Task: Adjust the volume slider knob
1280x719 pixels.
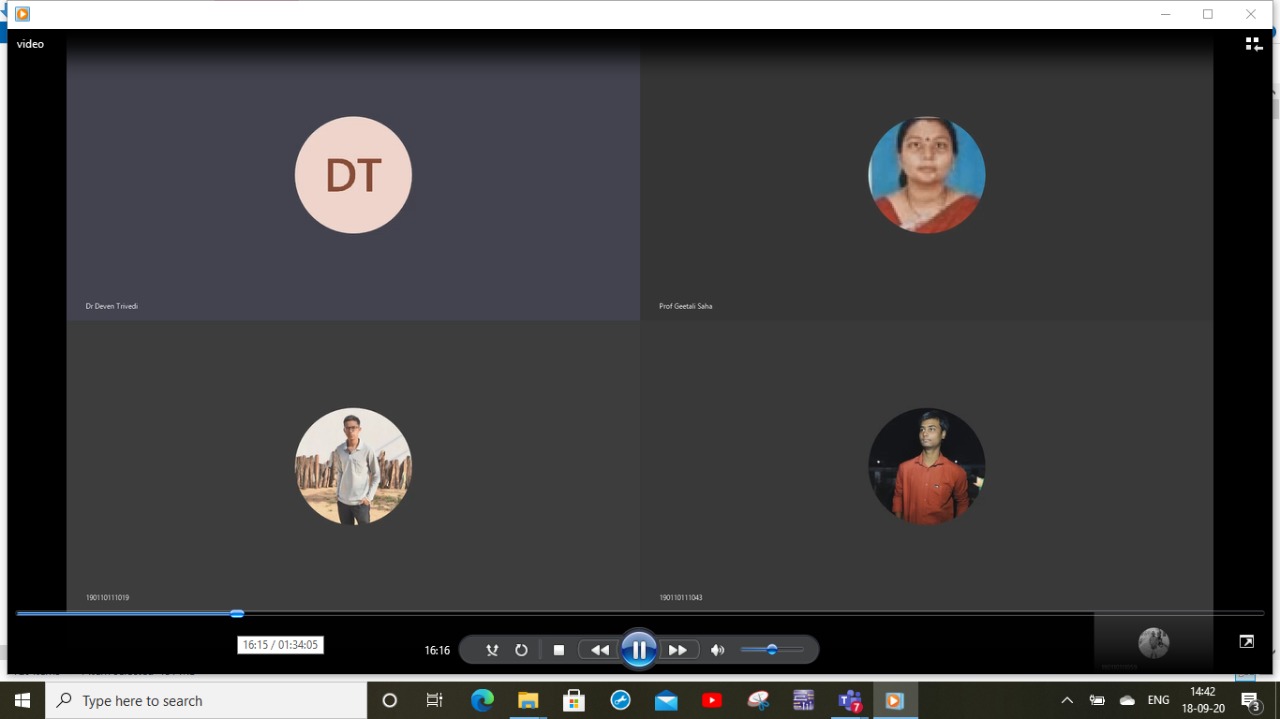Action: (772, 650)
